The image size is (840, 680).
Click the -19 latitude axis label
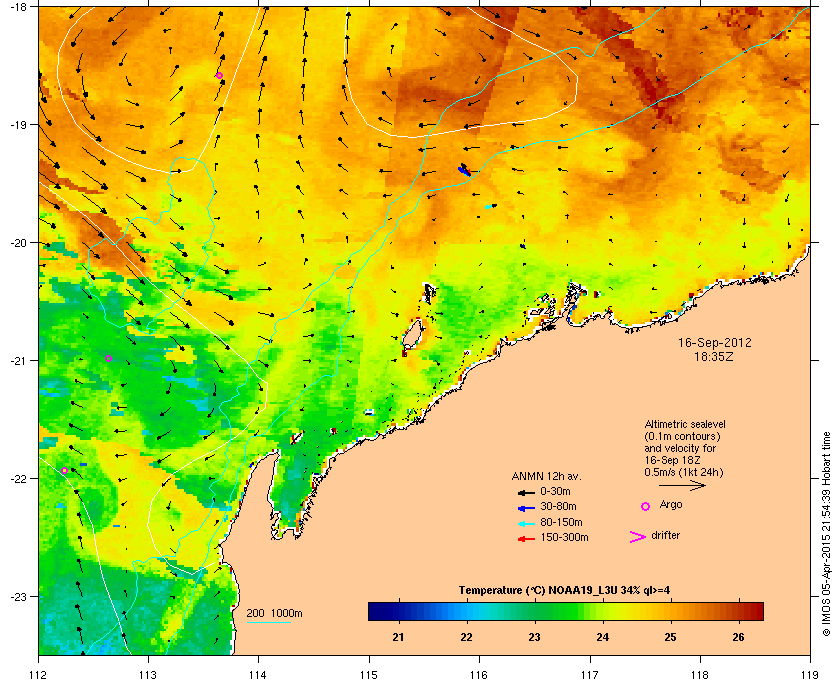point(18,125)
